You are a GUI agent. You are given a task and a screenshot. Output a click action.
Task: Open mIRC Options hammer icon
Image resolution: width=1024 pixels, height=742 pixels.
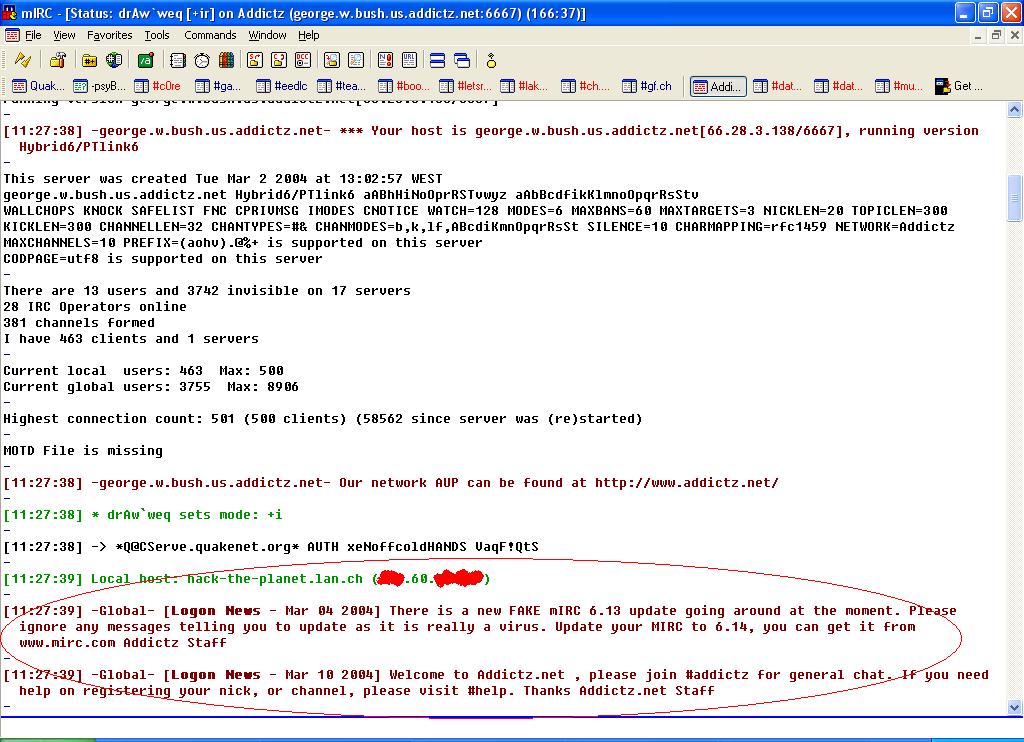coord(57,61)
